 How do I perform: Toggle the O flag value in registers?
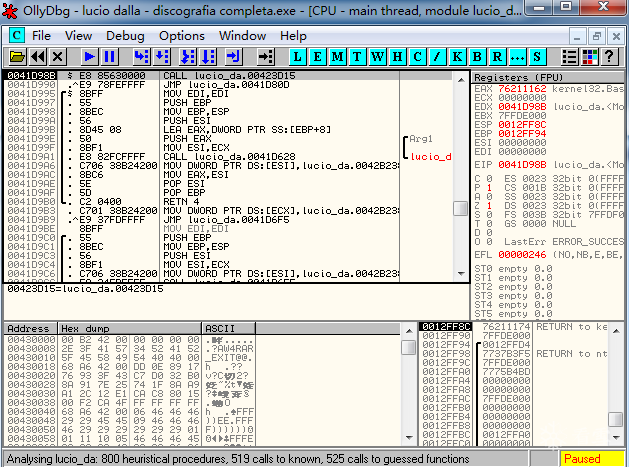[x=489, y=242]
